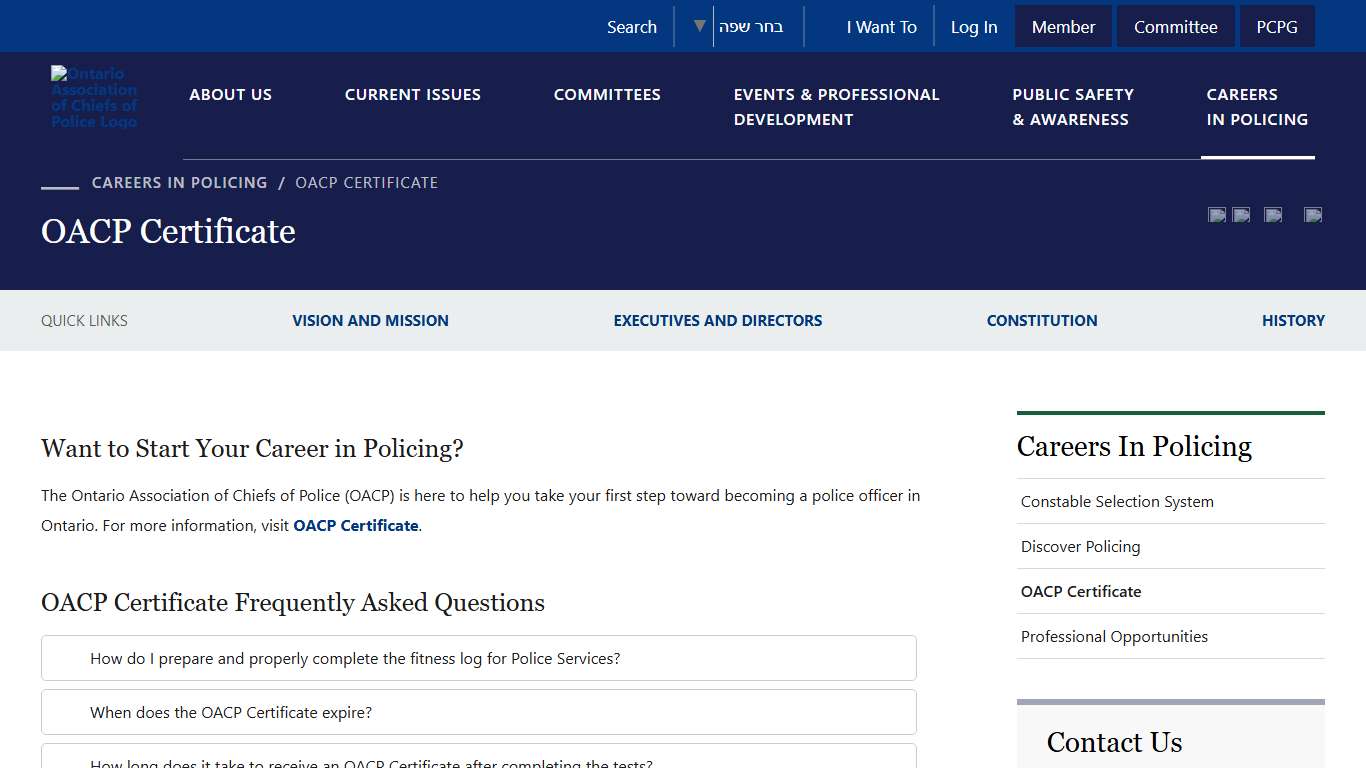
Task: Click Careers in Policing breadcrumb
Action: click(x=179, y=182)
